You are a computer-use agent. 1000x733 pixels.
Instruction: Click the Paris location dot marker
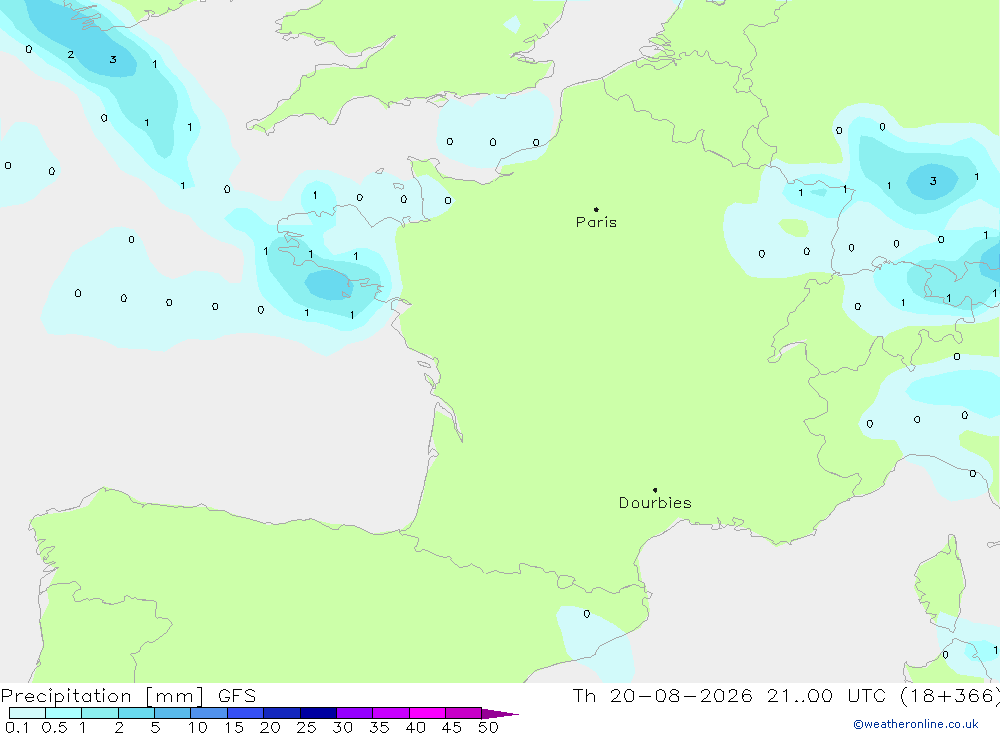596,209
